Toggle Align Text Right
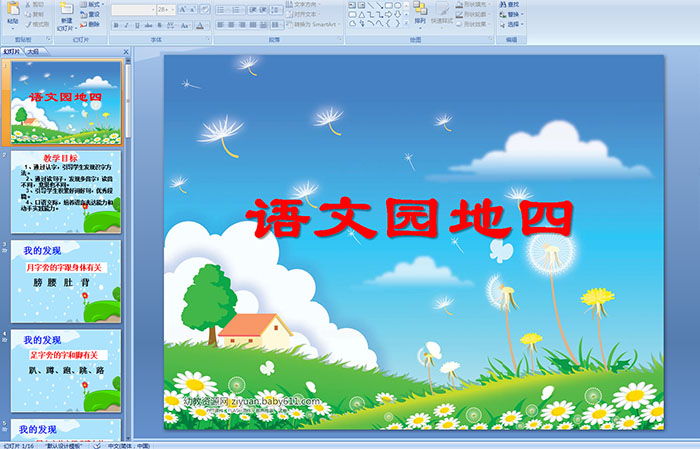Screen dimensions: 700x449 (x=242, y=25)
